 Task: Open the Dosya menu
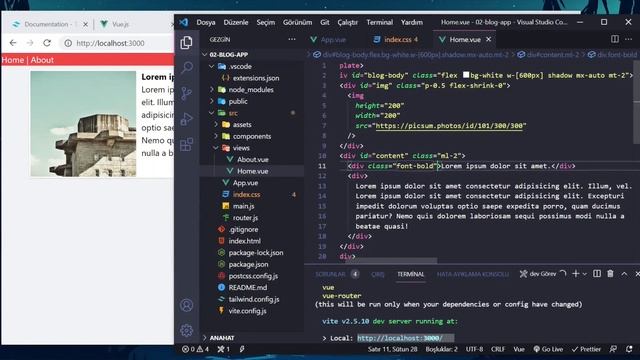coord(206,22)
